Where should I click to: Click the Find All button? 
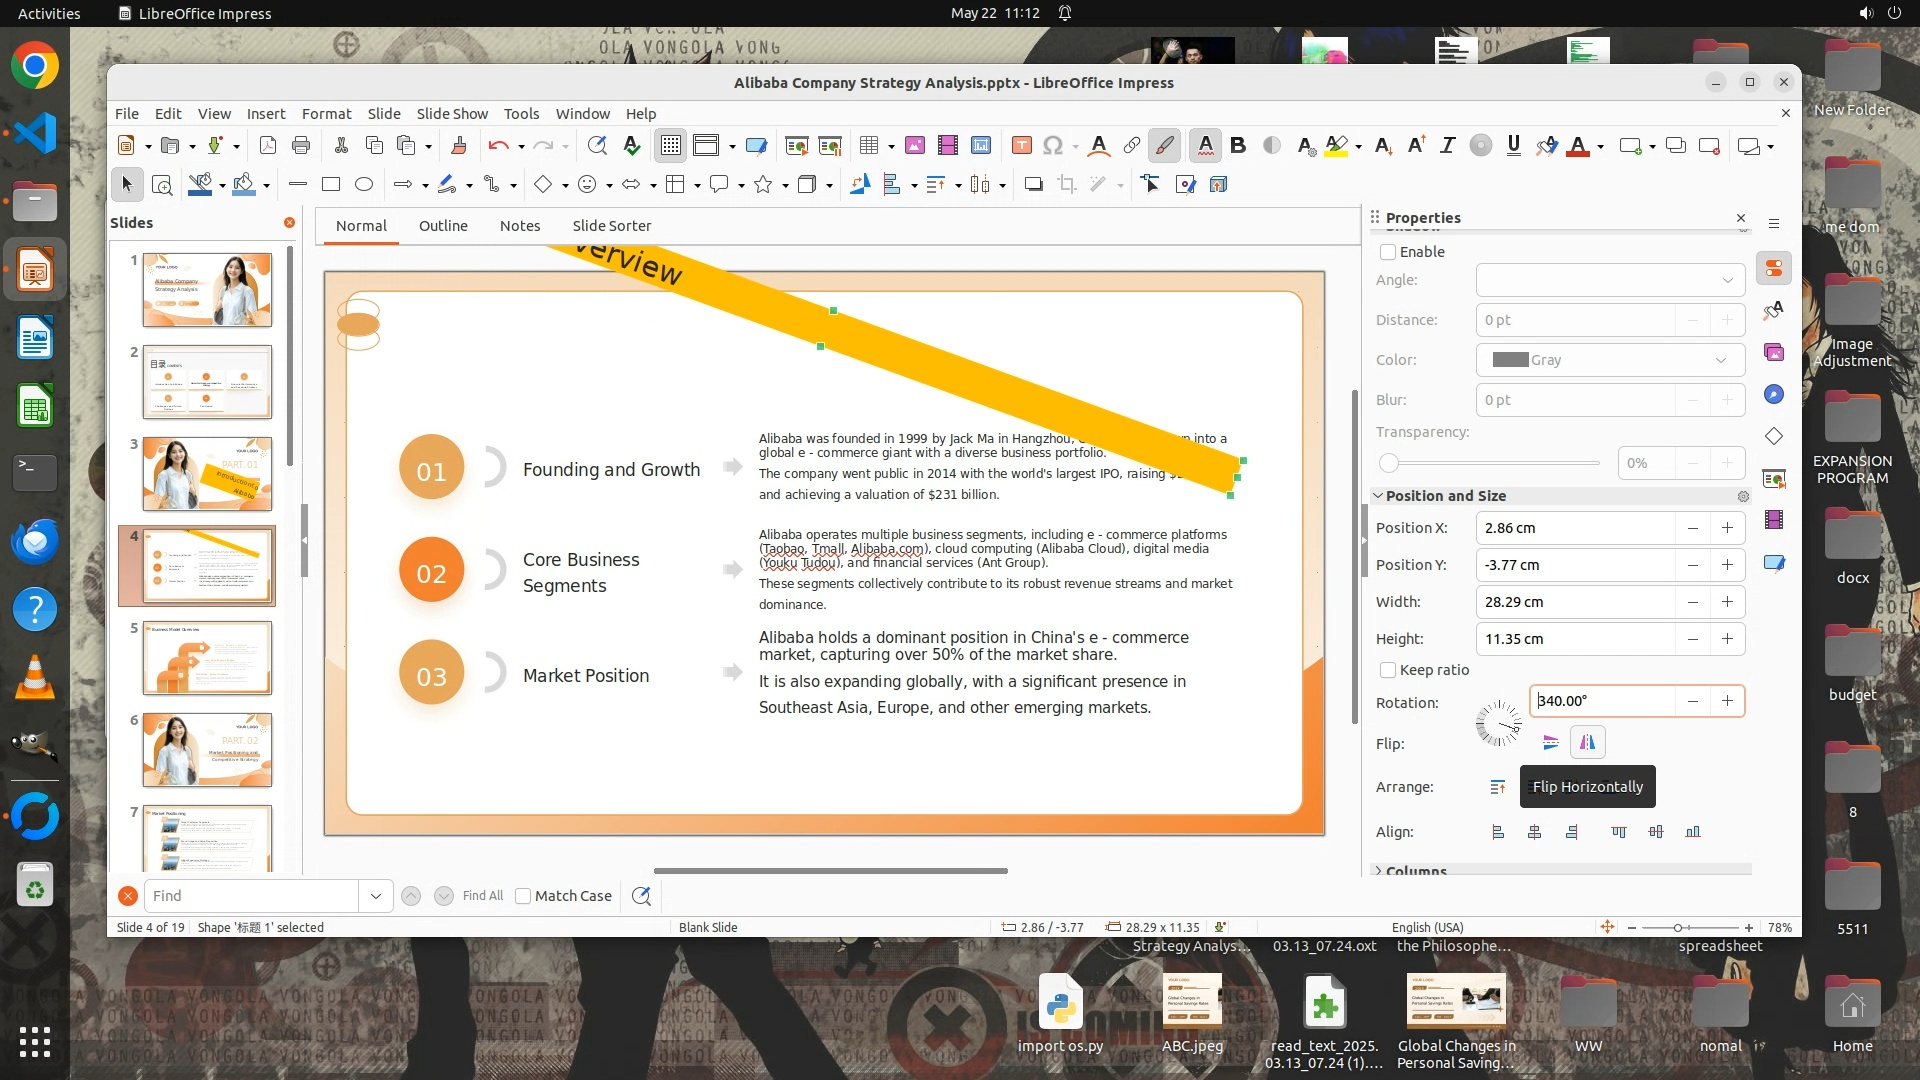tap(483, 896)
